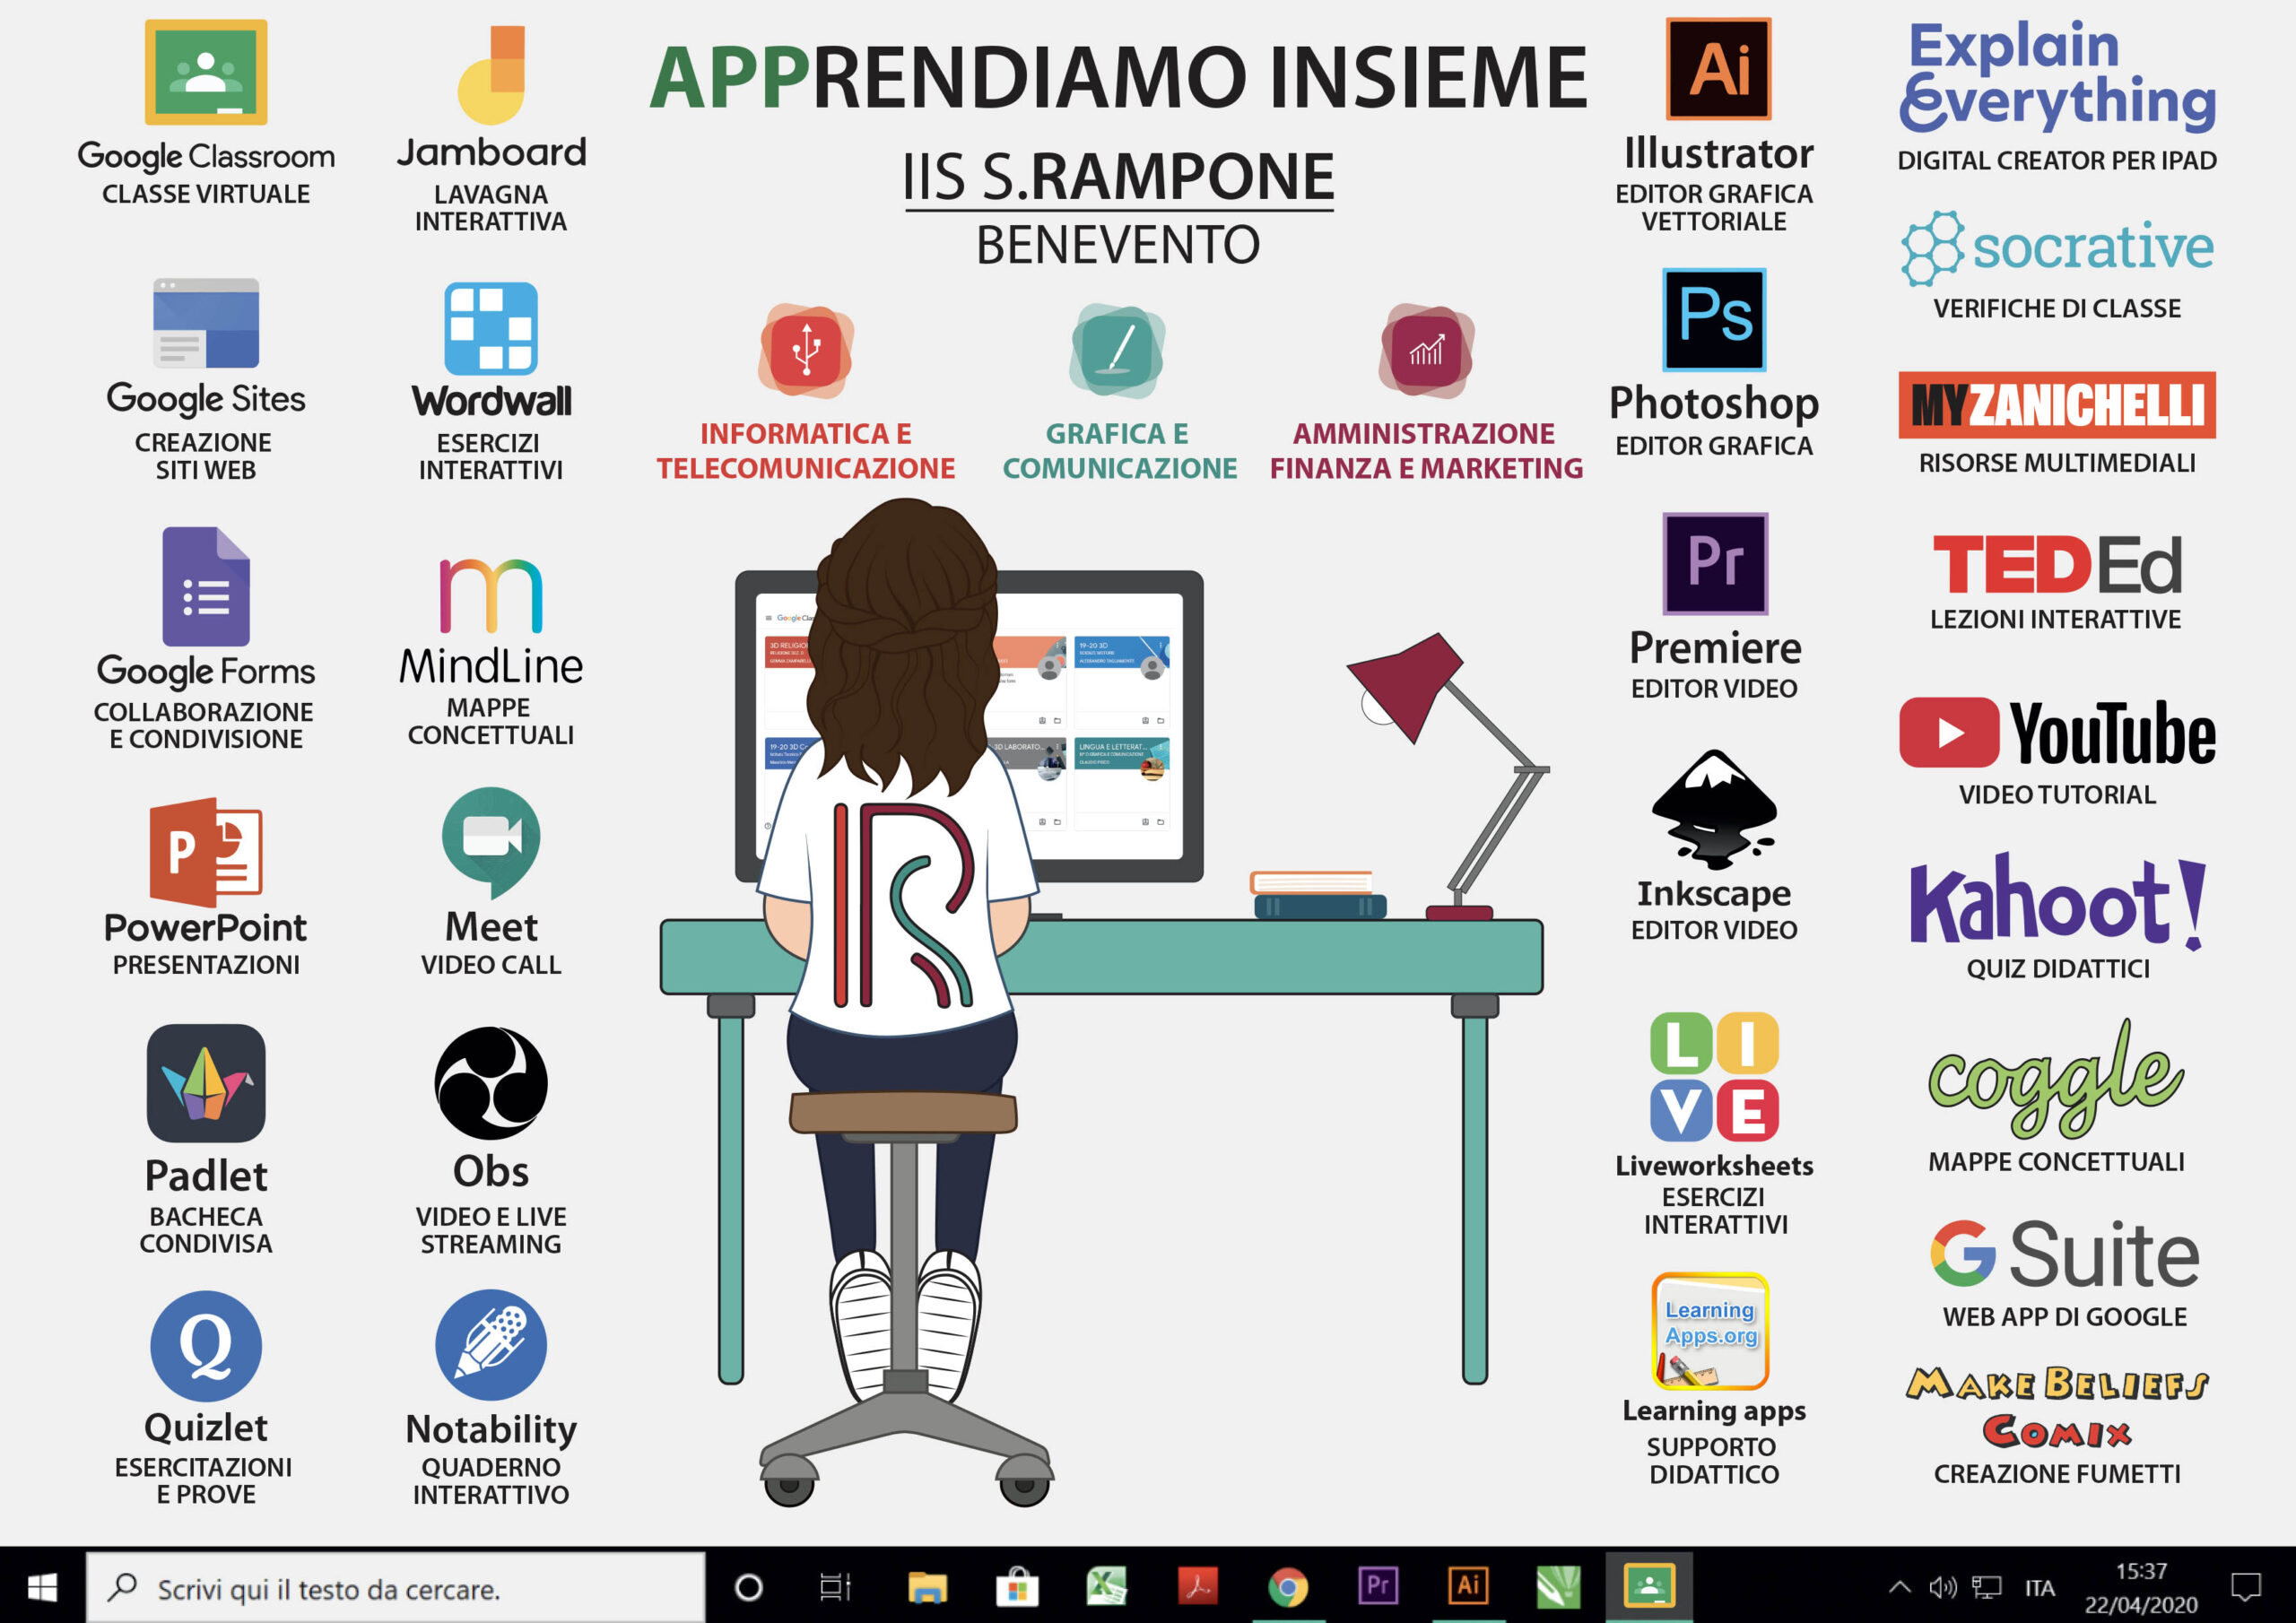Open Google Chrome from the taskbar
Screen dimensions: 2296x1623
(1287, 1587)
